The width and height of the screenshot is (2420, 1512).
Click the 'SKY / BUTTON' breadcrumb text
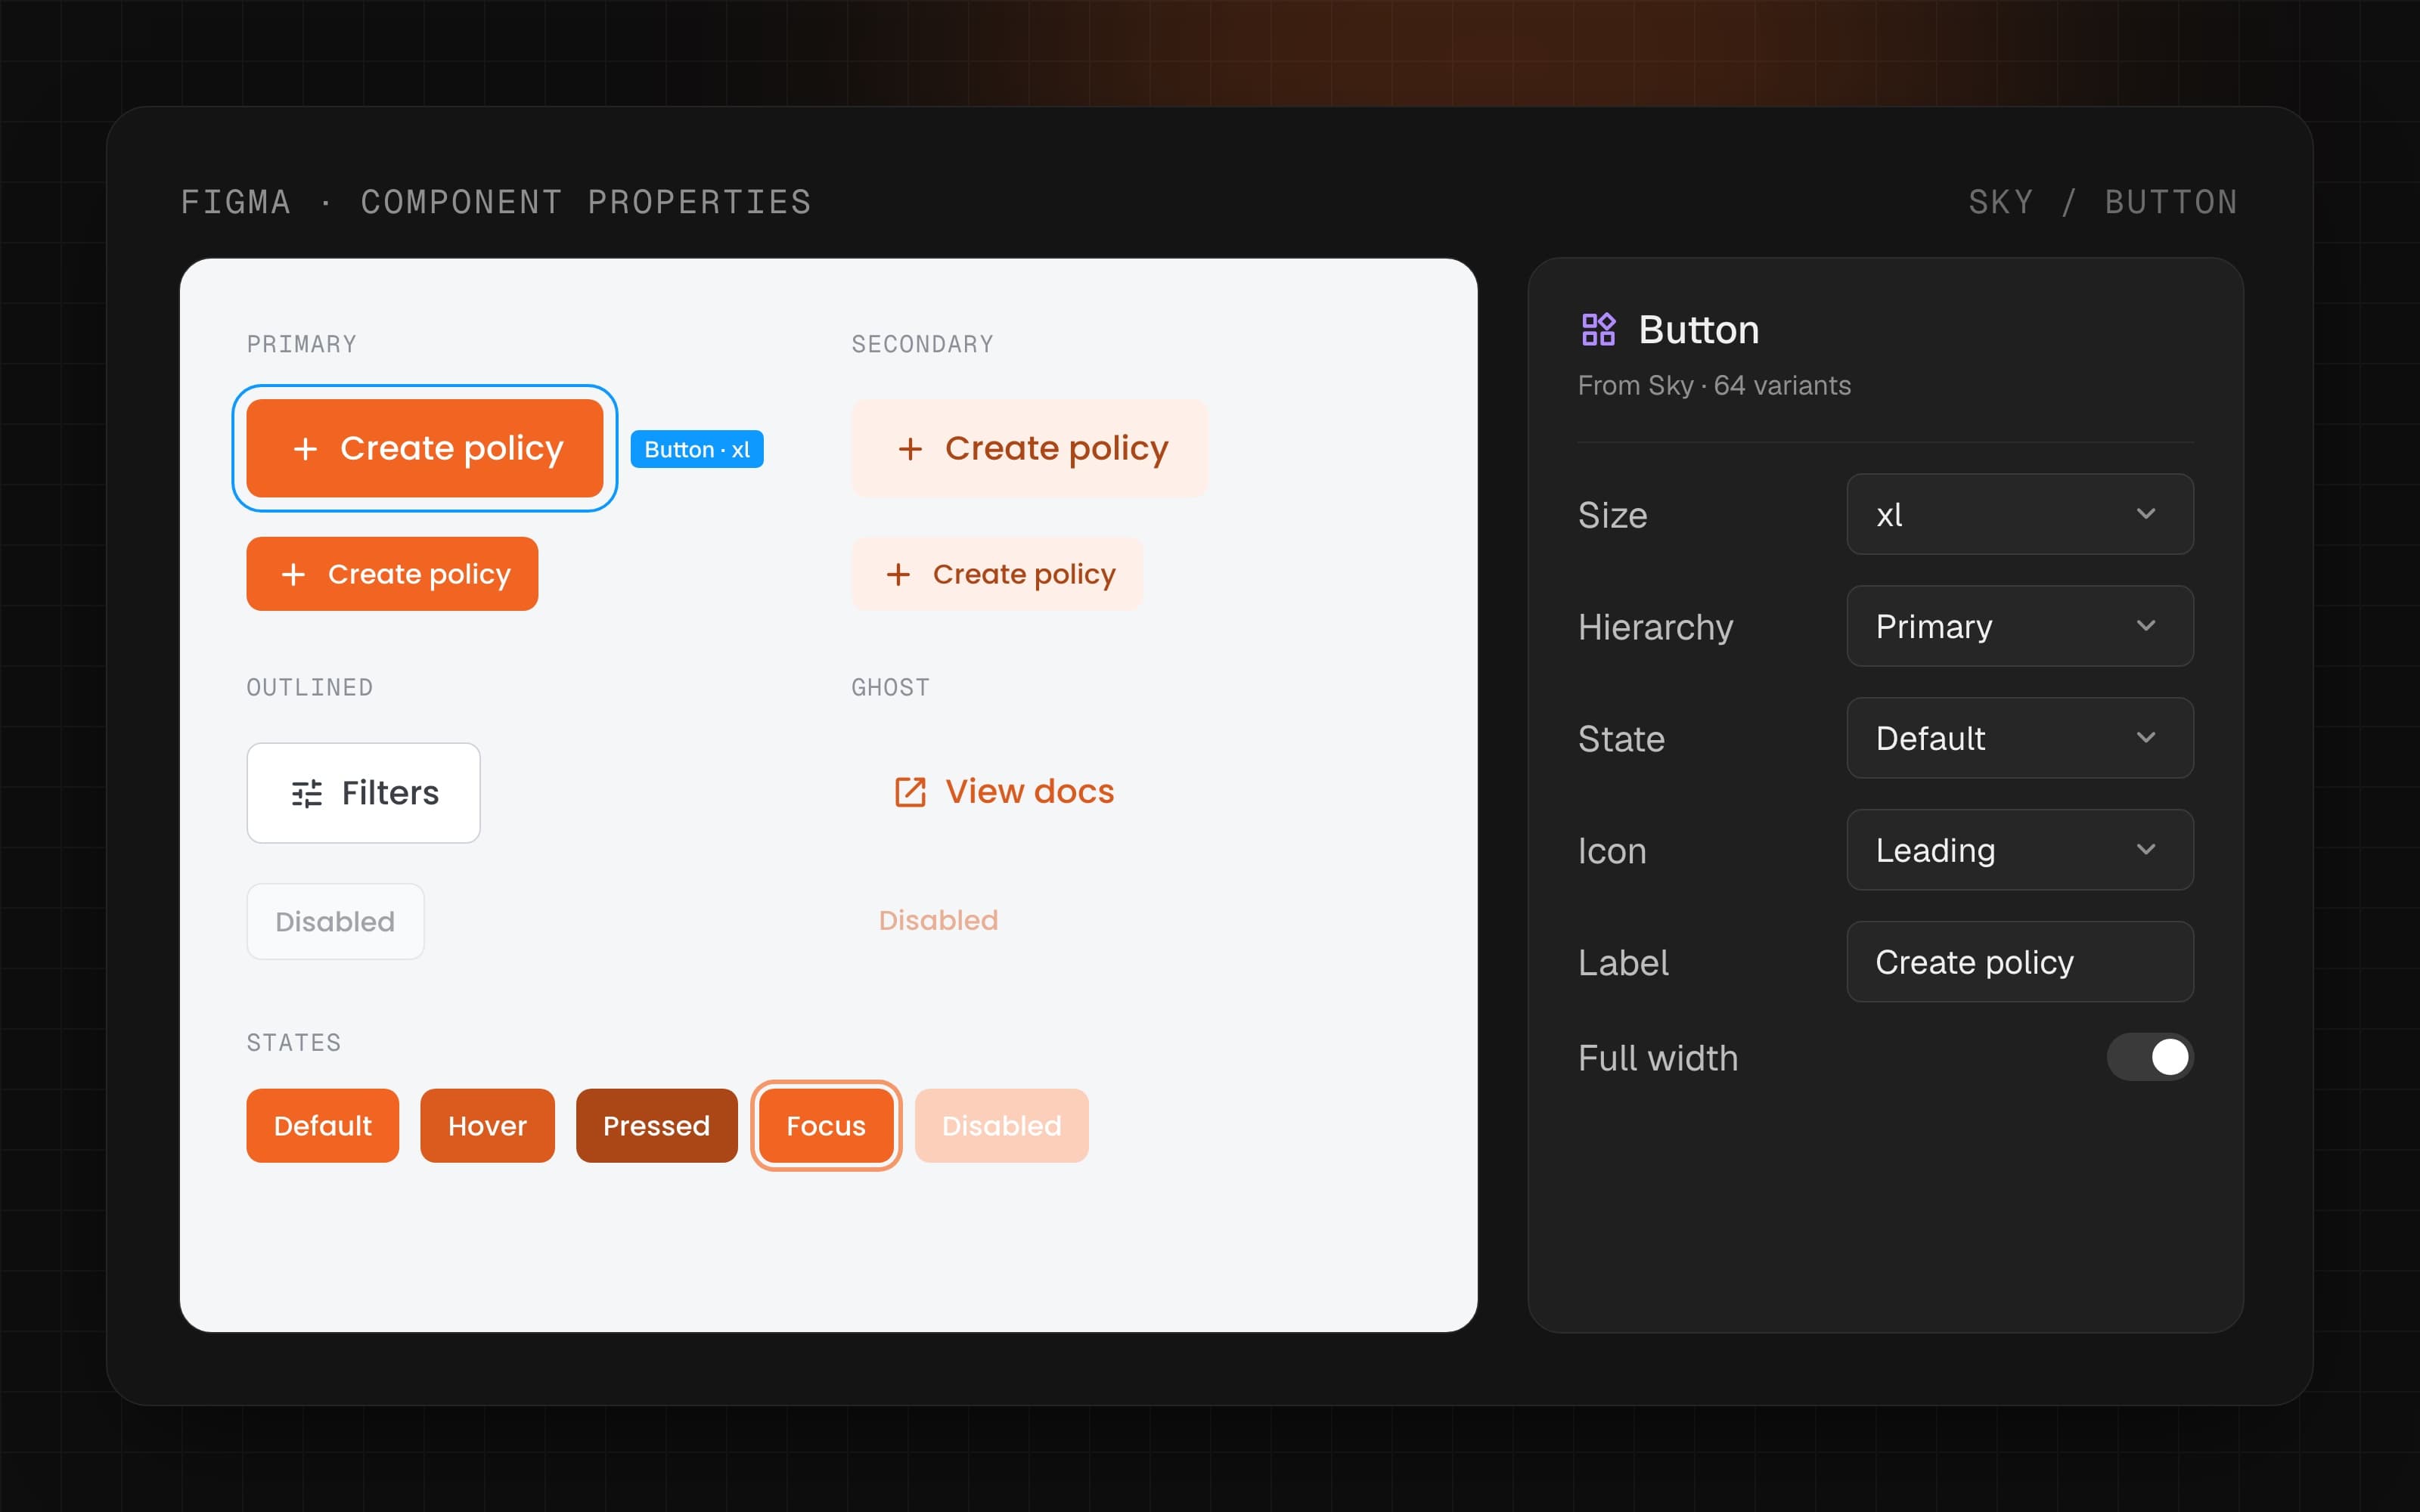[x=2103, y=202]
